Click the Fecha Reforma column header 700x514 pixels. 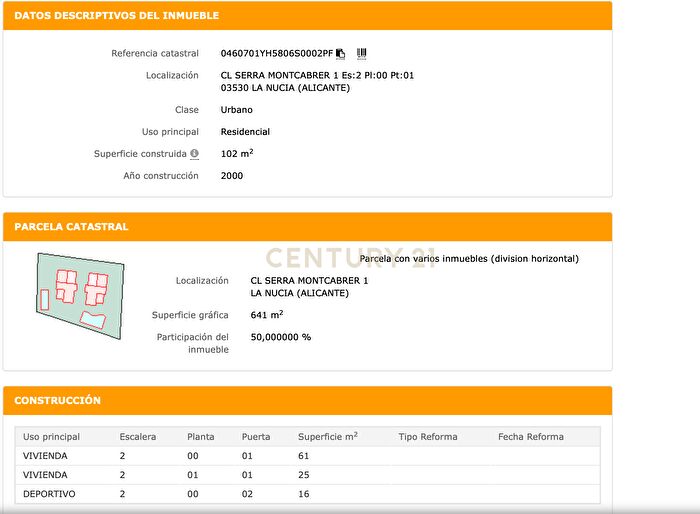tap(531, 437)
